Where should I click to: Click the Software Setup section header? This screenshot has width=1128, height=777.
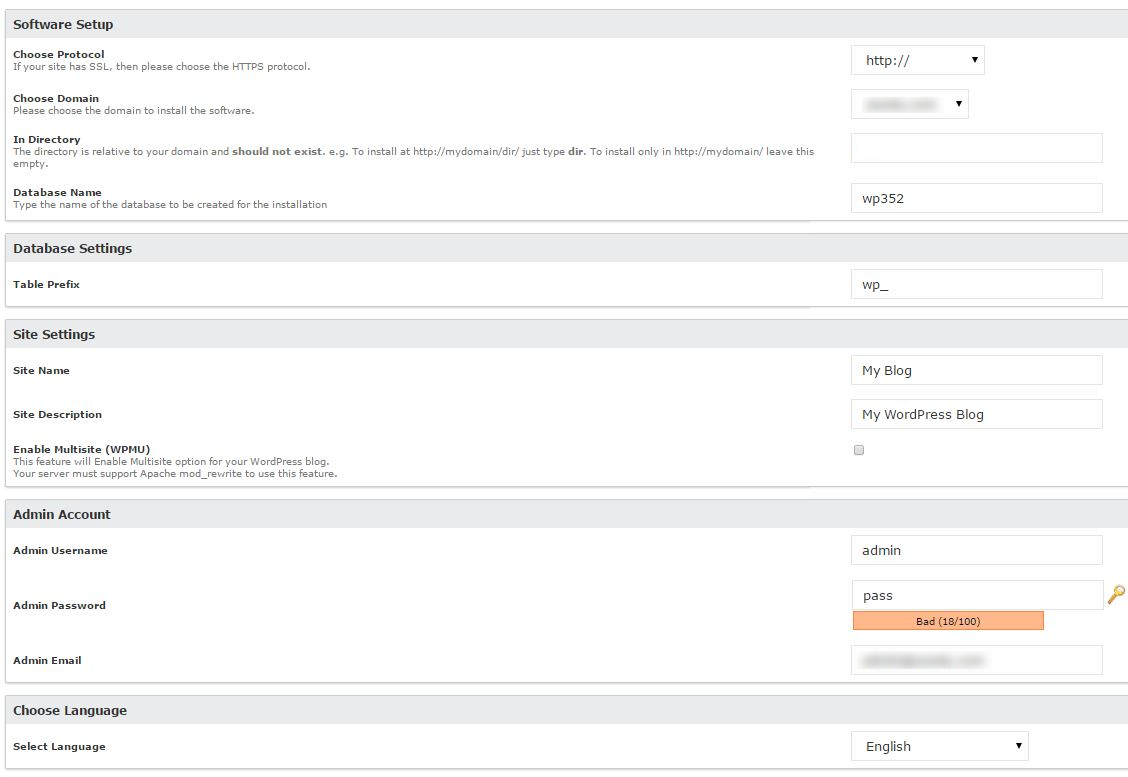click(63, 24)
